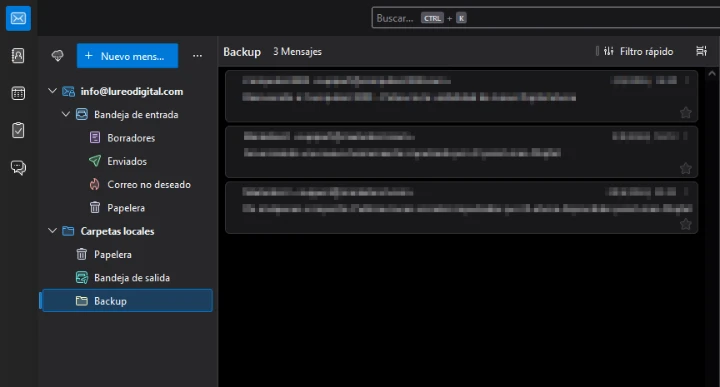Select the Backup folder
This screenshot has height=387, width=720.
(127, 301)
